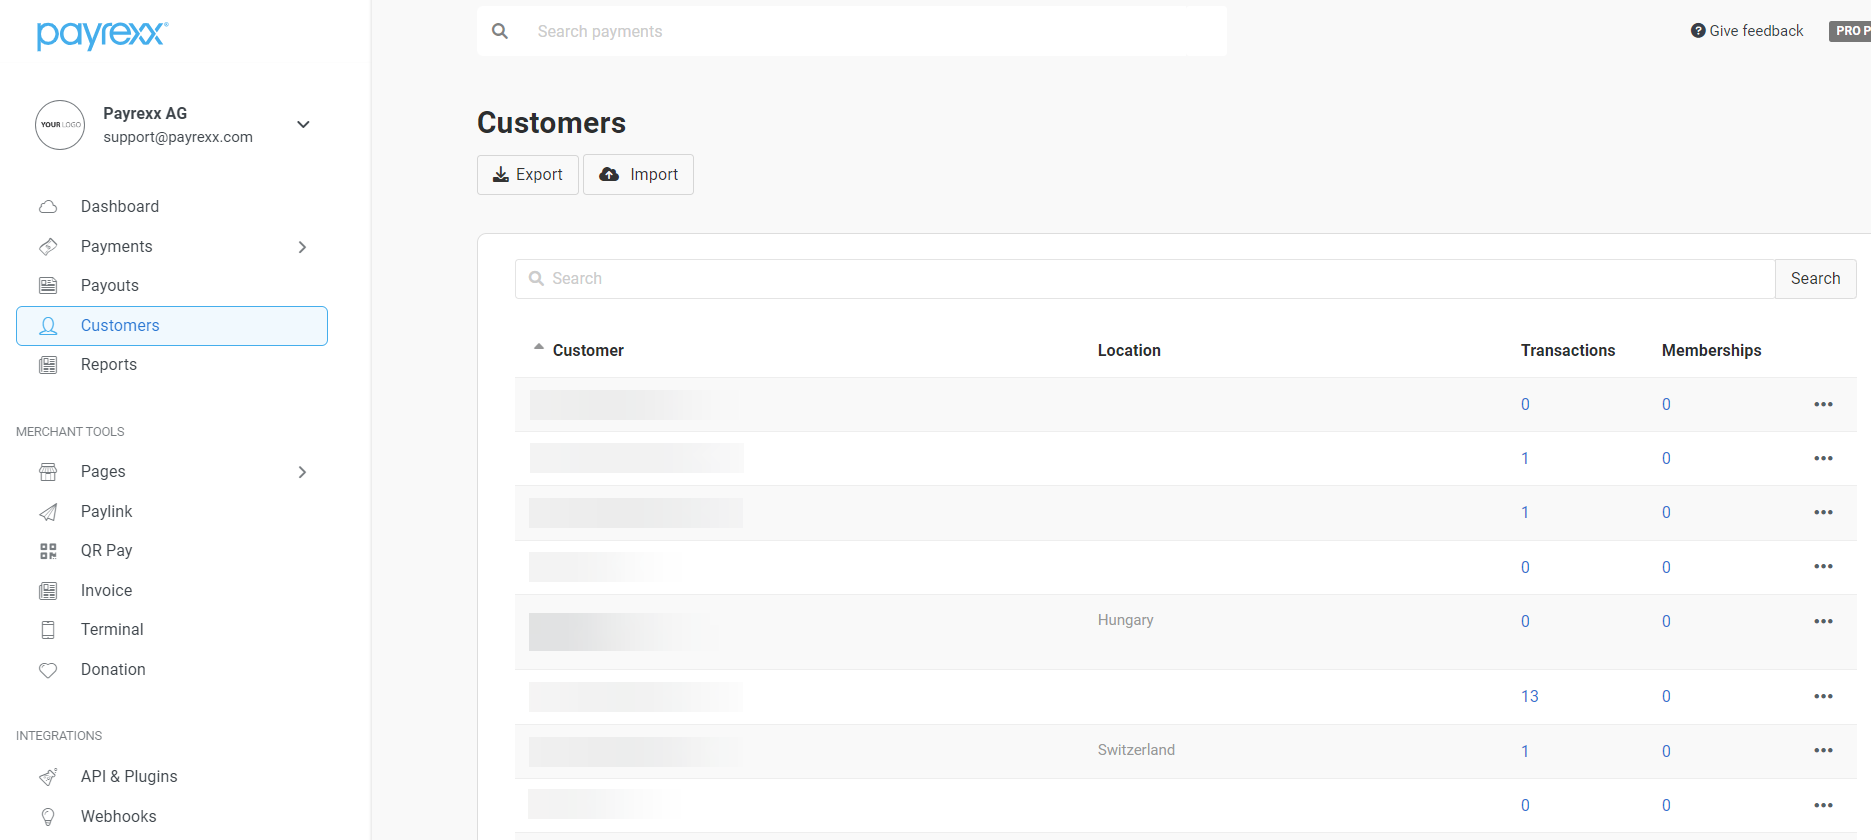This screenshot has width=1871, height=840.
Task: Open Pages under Merchant Tools
Action: coord(103,471)
